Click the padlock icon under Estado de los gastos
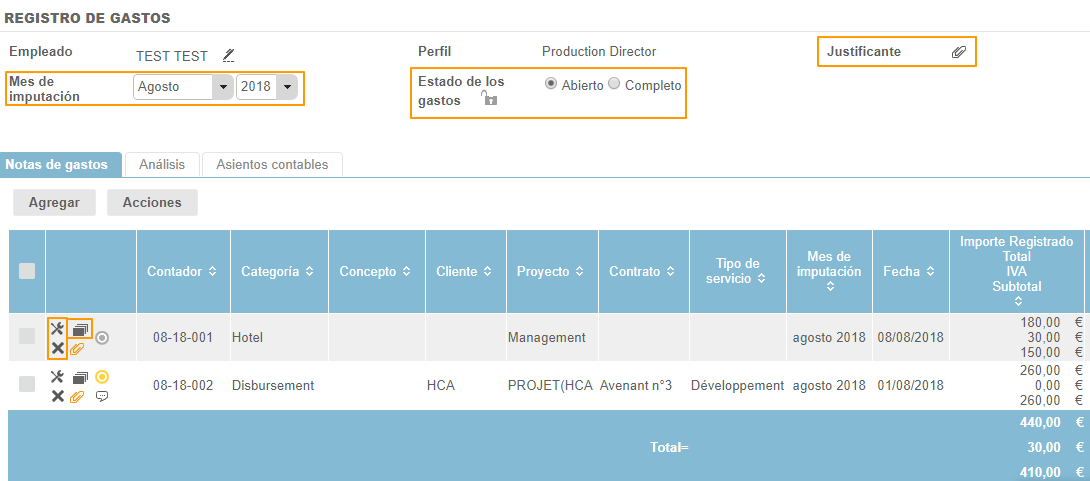 coord(489,98)
